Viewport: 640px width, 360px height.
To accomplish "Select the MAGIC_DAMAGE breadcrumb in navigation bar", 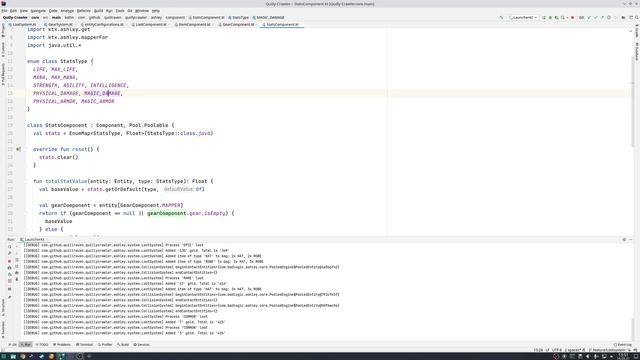I will pyautogui.click(x=268, y=18).
